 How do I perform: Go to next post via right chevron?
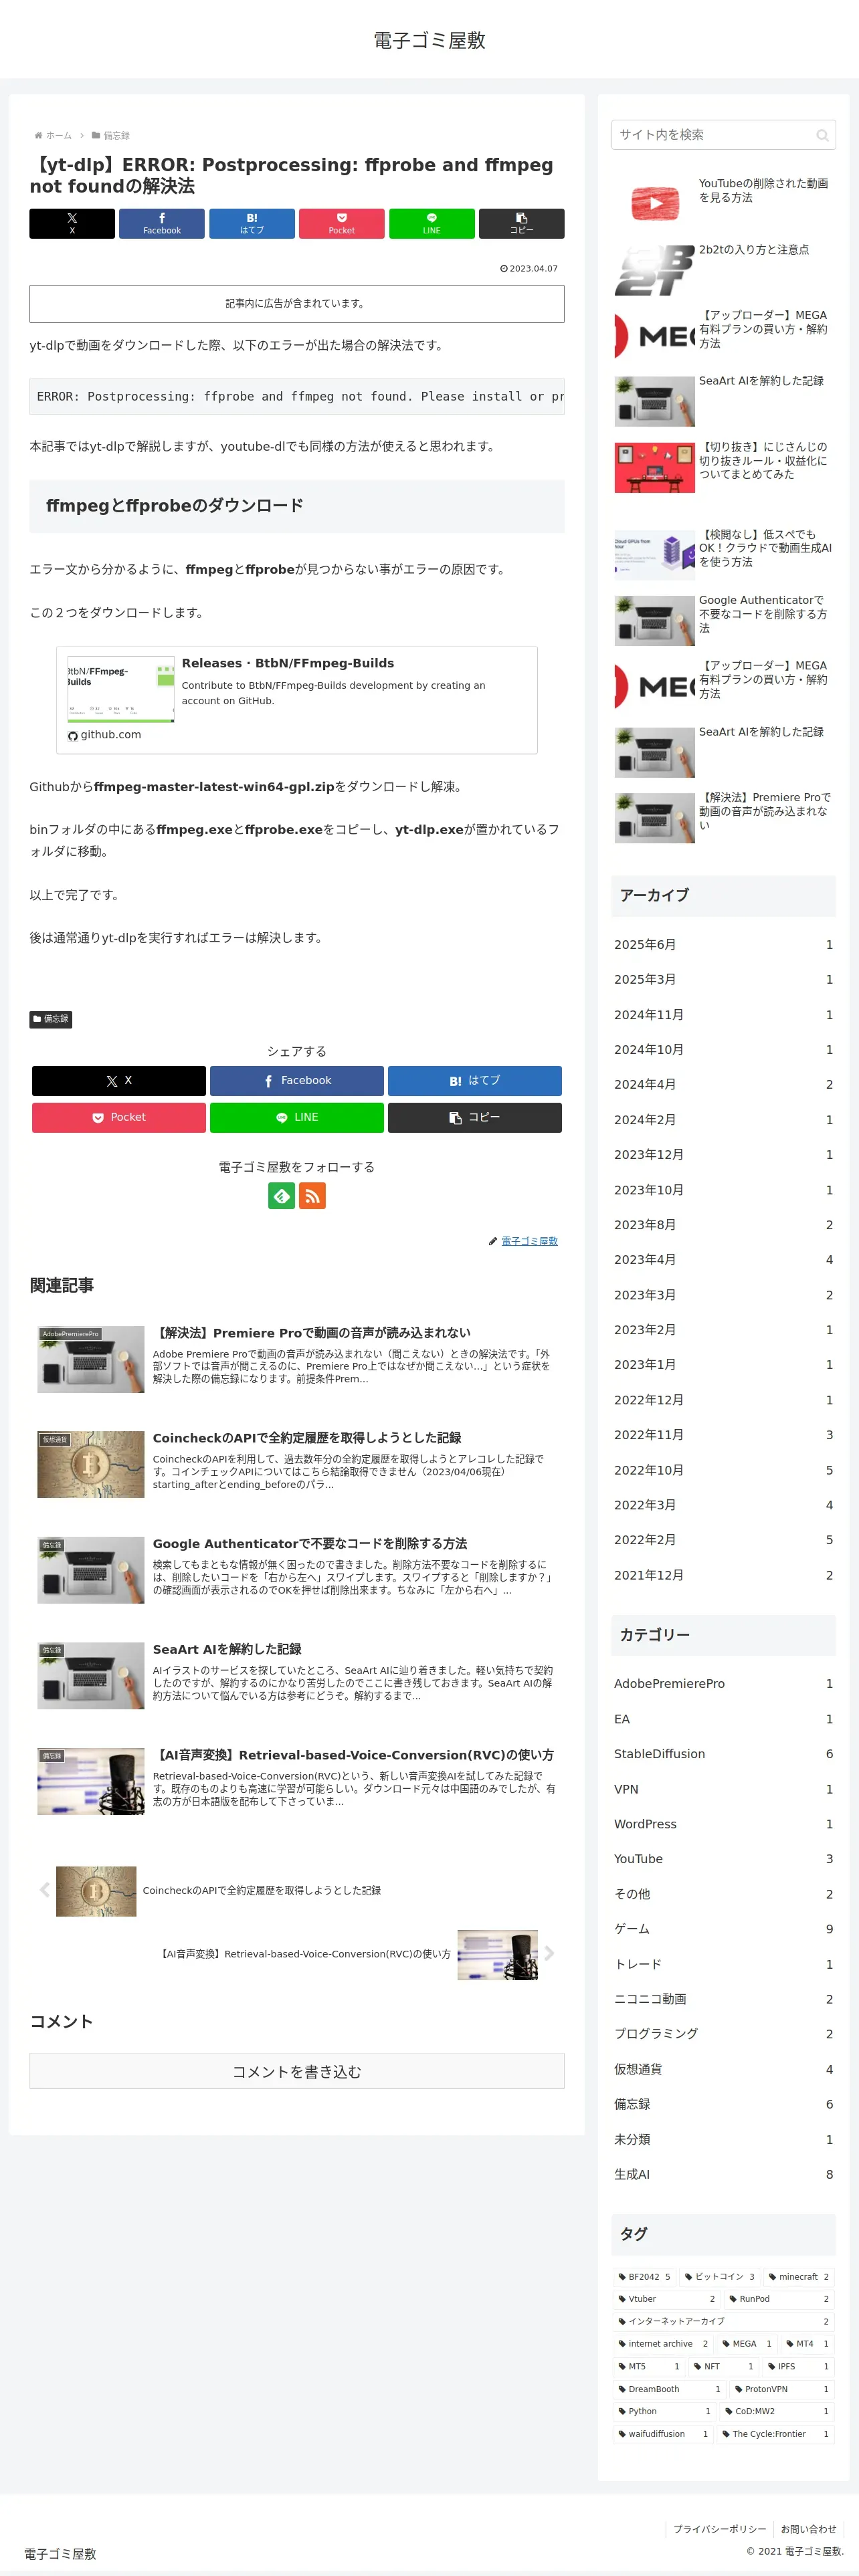[x=549, y=1953]
